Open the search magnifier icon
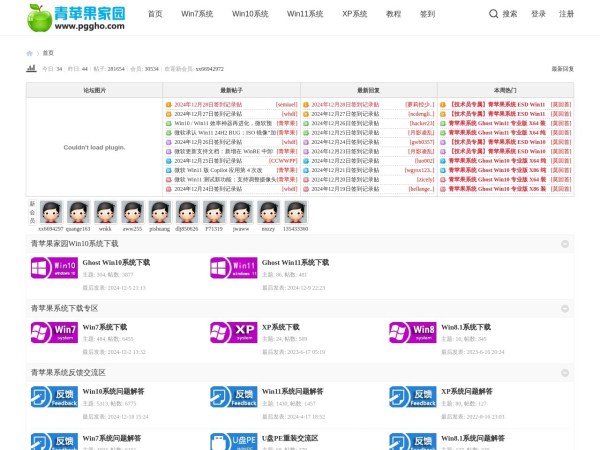The image size is (600, 450). [494, 14]
